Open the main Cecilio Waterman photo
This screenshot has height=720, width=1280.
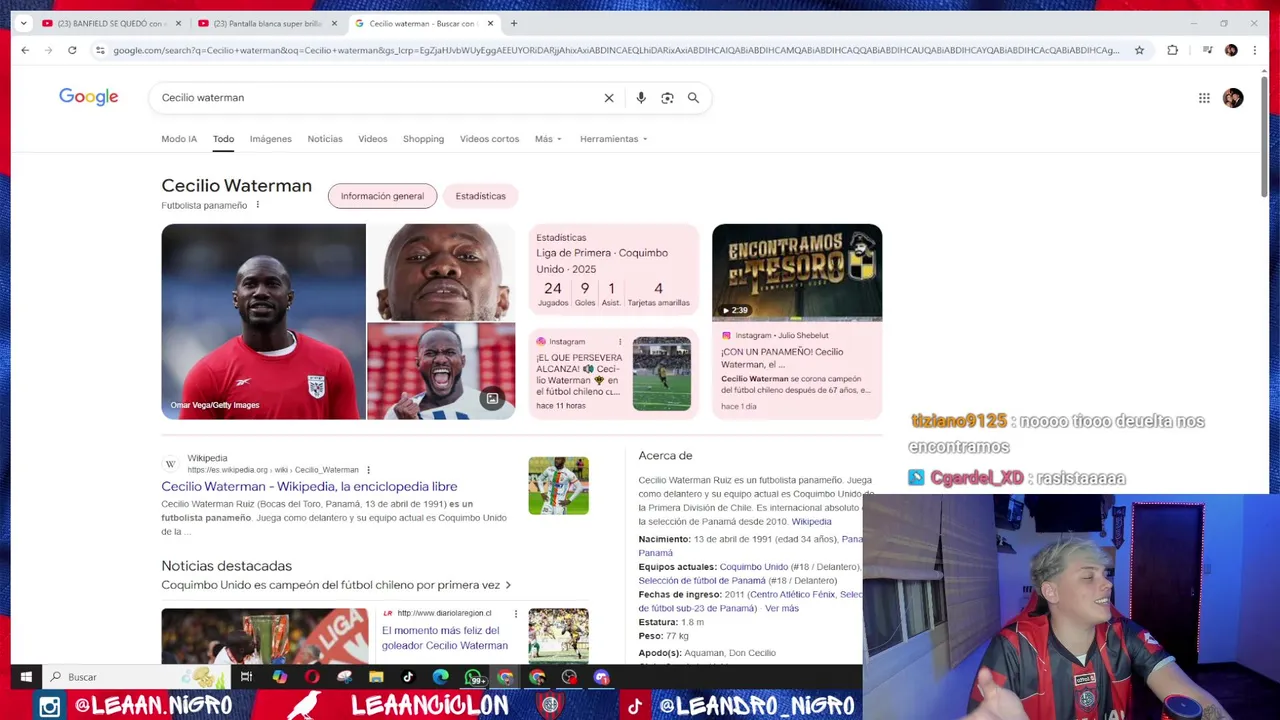pyautogui.click(x=263, y=321)
